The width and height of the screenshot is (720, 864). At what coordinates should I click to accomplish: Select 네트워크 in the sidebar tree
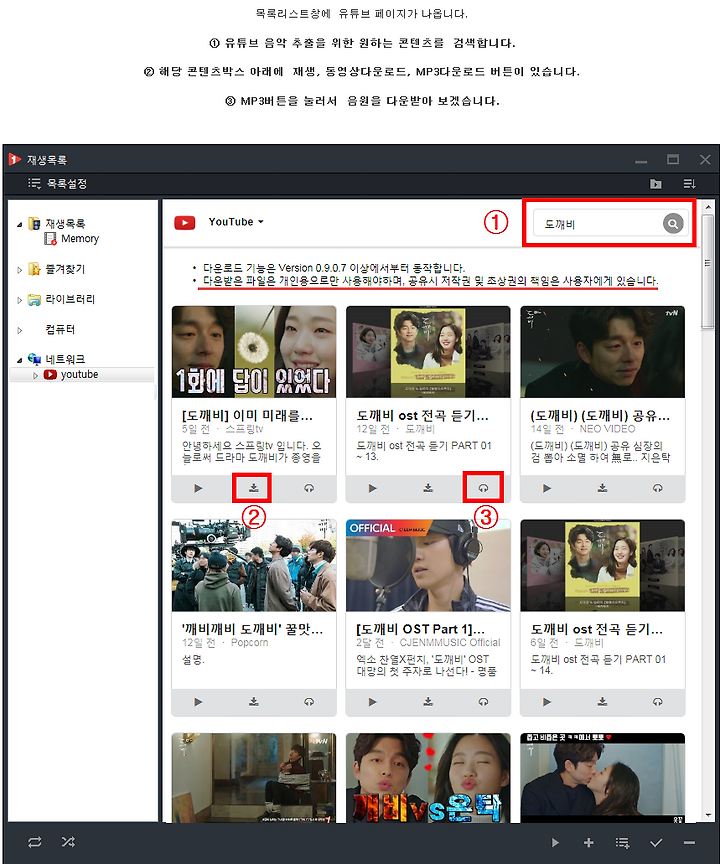57,359
